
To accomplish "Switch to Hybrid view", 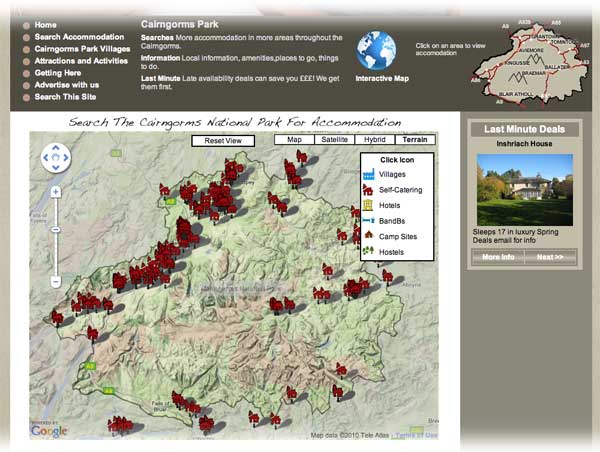I will (x=375, y=140).
